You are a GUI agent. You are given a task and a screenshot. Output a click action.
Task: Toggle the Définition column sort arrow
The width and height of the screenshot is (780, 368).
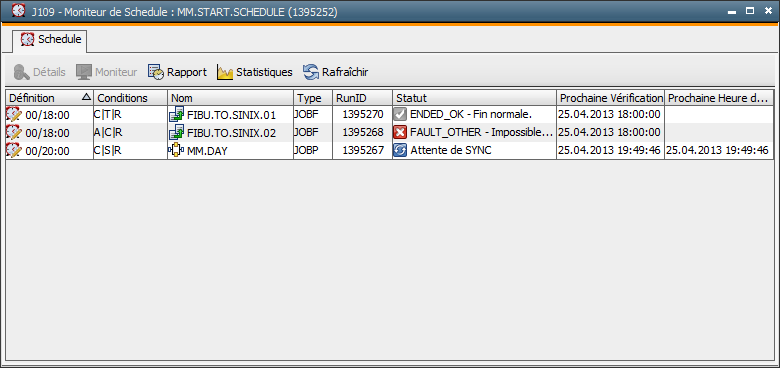click(86, 97)
